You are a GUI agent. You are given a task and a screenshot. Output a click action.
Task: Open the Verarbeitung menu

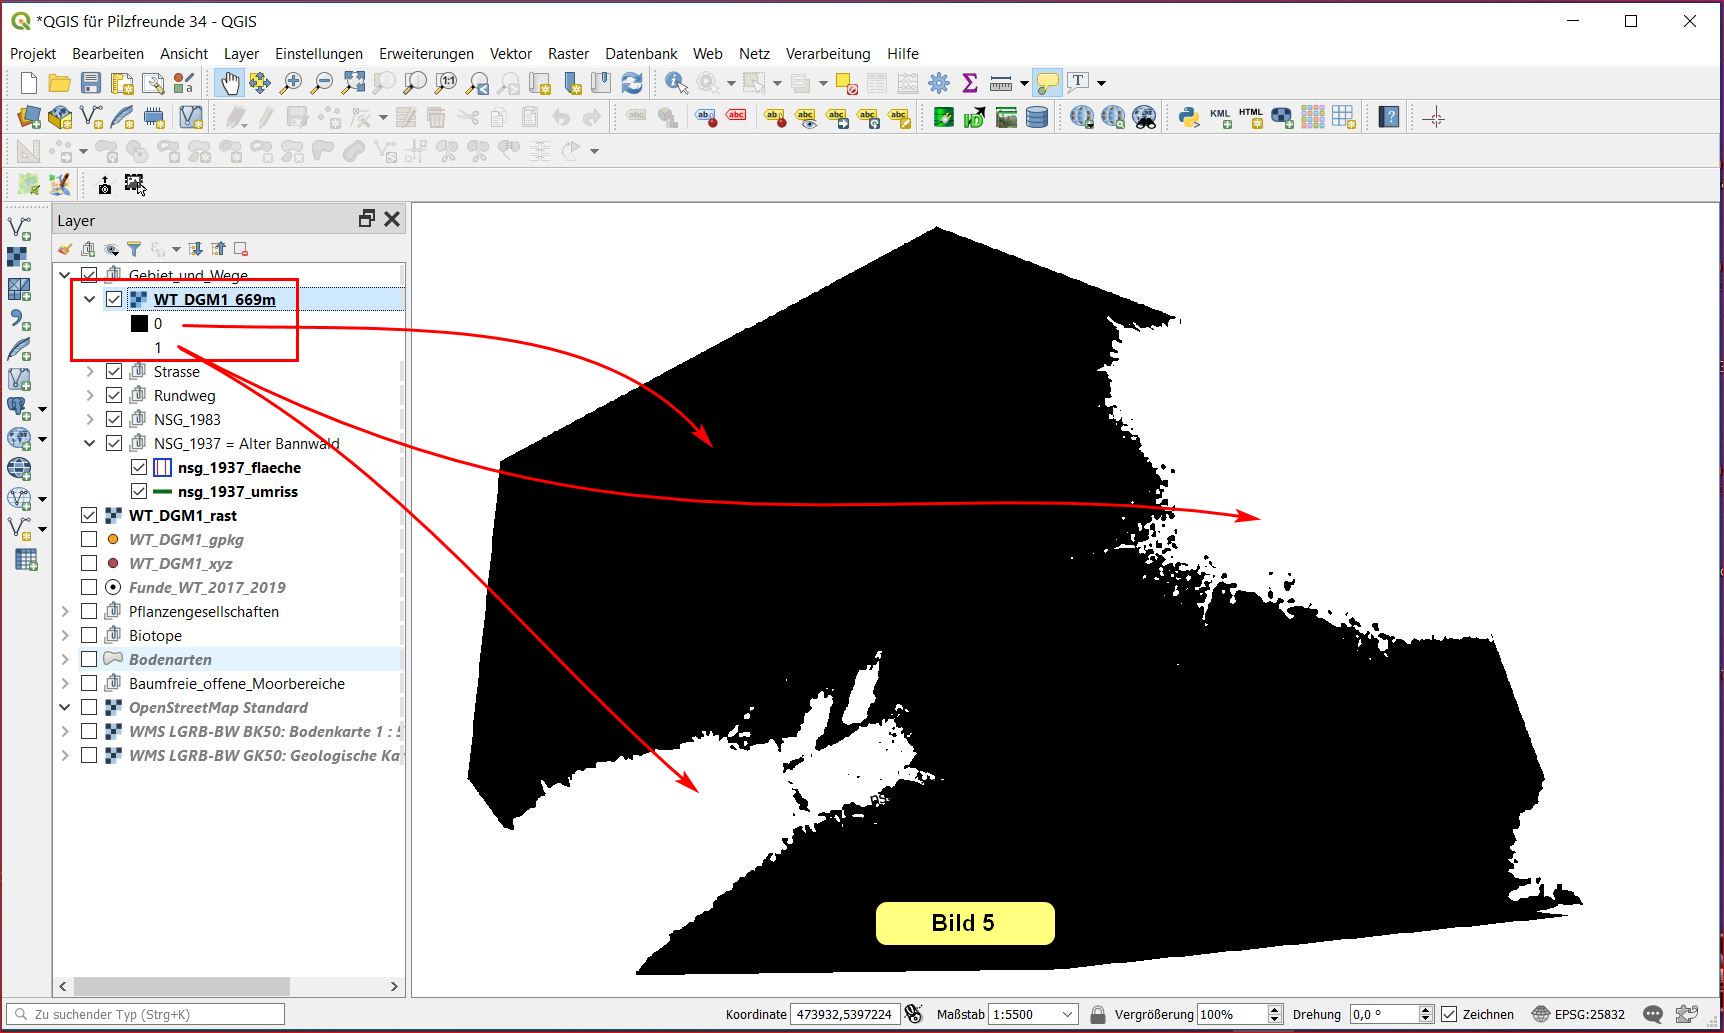[827, 54]
